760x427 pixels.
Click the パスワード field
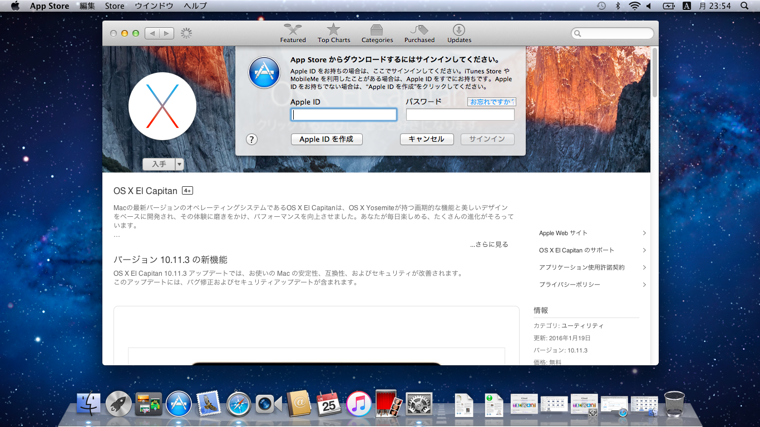click(460, 114)
